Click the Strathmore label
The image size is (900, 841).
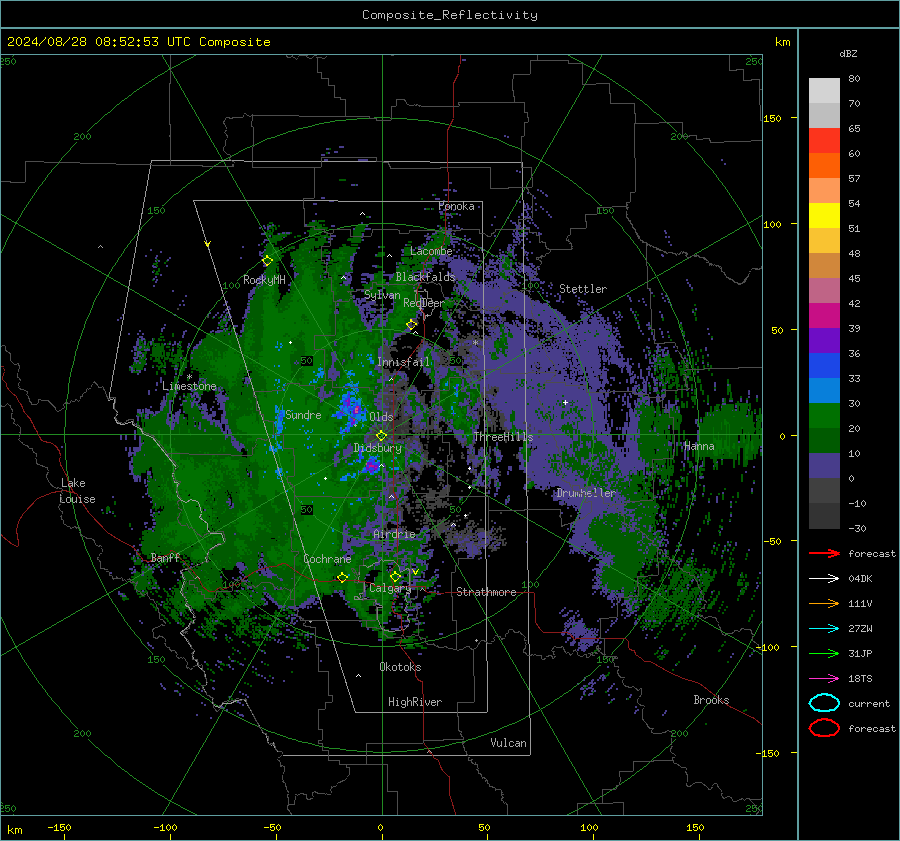click(x=486, y=592)
